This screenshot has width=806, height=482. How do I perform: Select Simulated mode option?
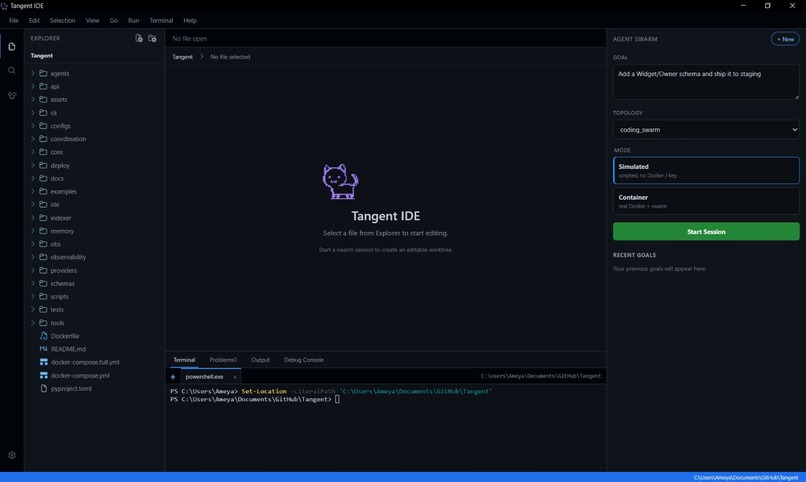tap(706, 170)
